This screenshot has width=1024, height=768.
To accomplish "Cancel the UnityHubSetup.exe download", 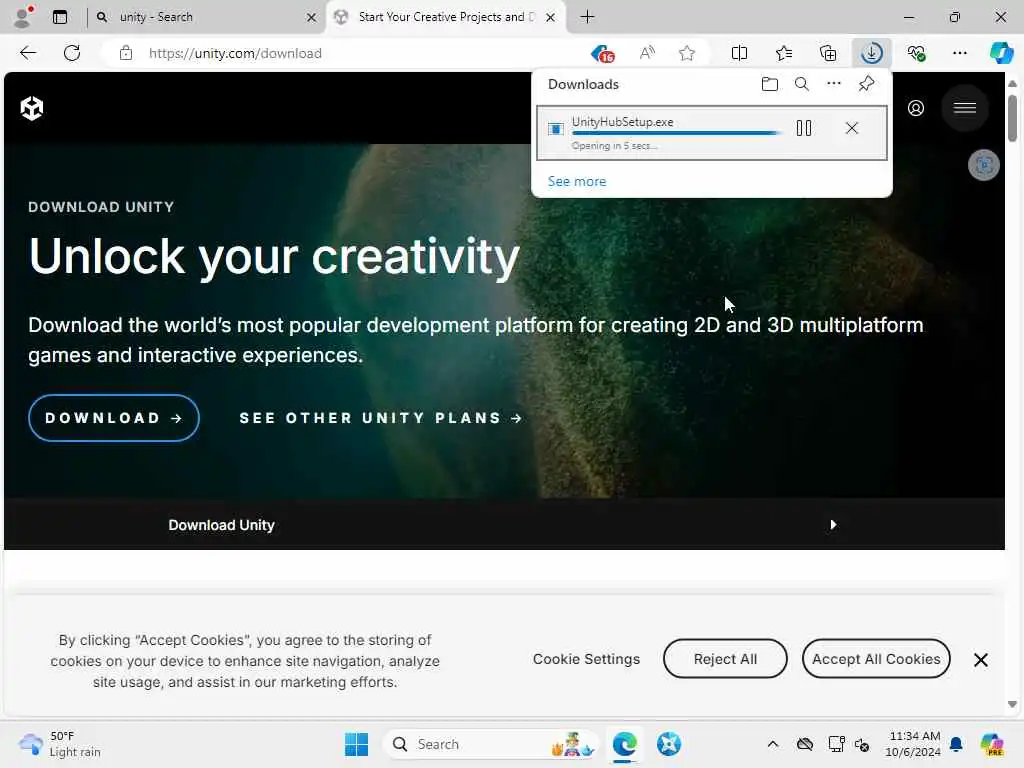I will click(852, 128).
